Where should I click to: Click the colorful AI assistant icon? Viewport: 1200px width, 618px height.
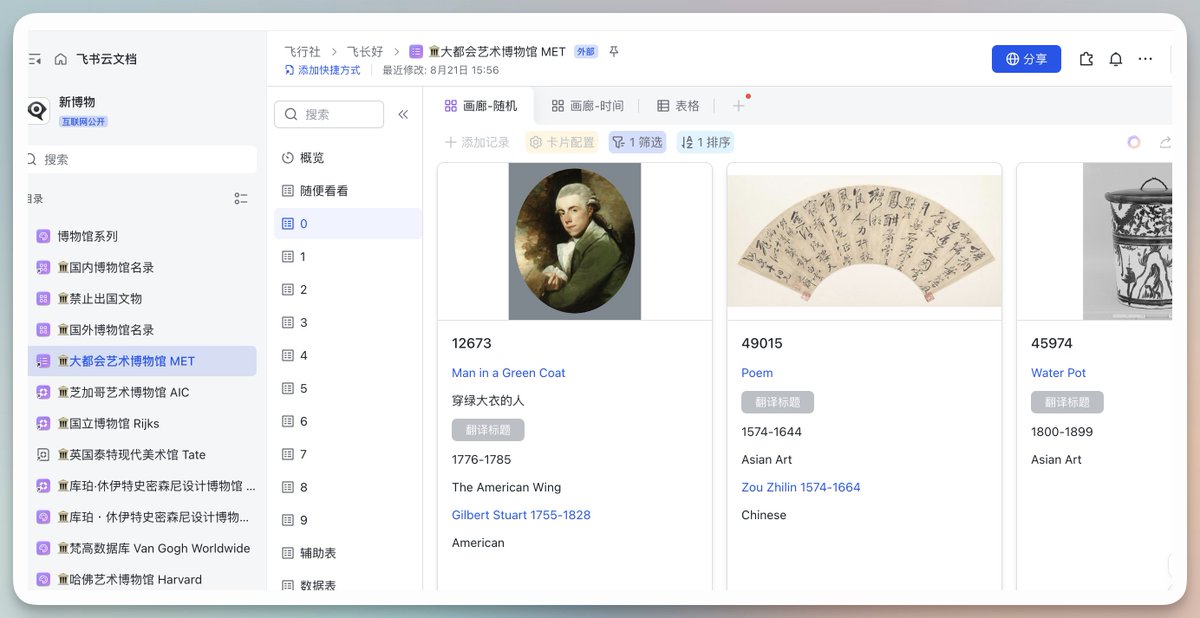click(1134, 142)
